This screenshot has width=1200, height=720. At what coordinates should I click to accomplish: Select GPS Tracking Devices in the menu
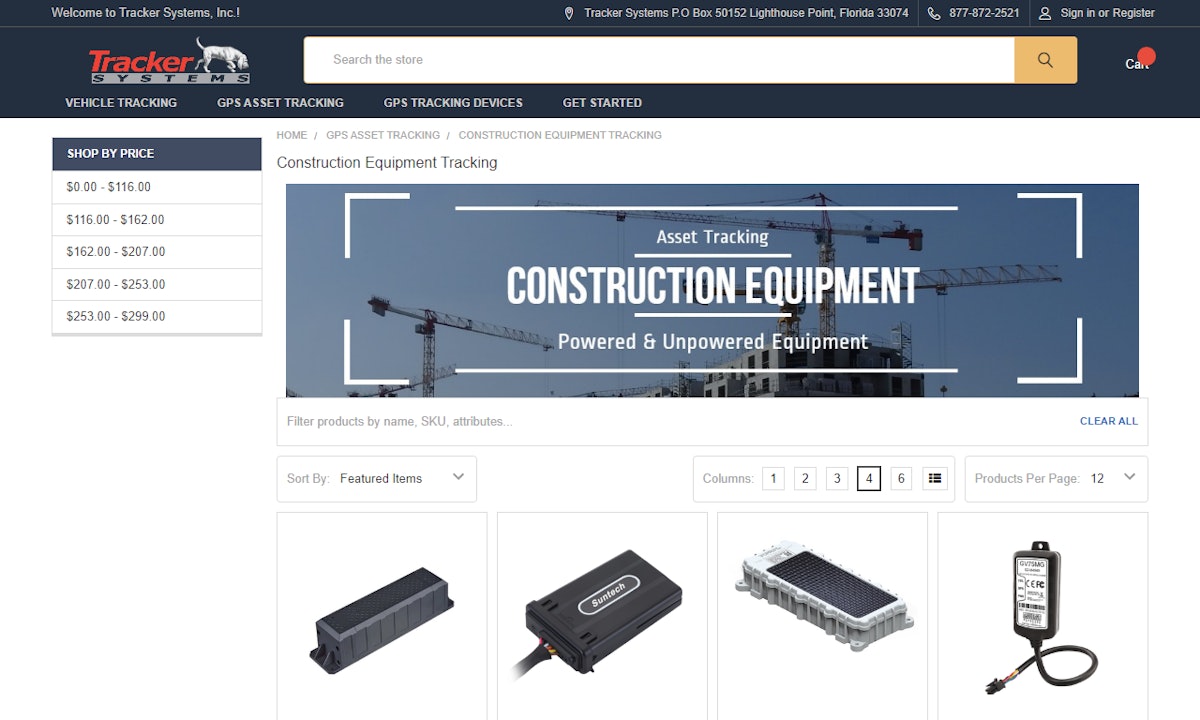tap(452, 102)
